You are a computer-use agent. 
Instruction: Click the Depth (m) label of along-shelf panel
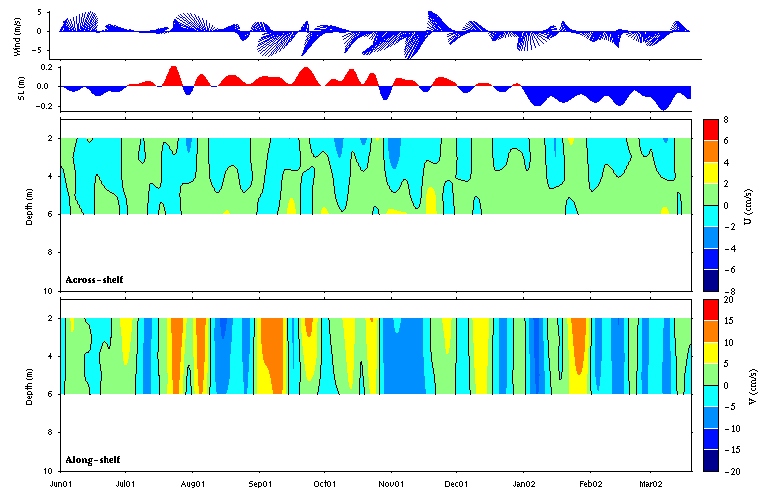(x=29, y=387)
